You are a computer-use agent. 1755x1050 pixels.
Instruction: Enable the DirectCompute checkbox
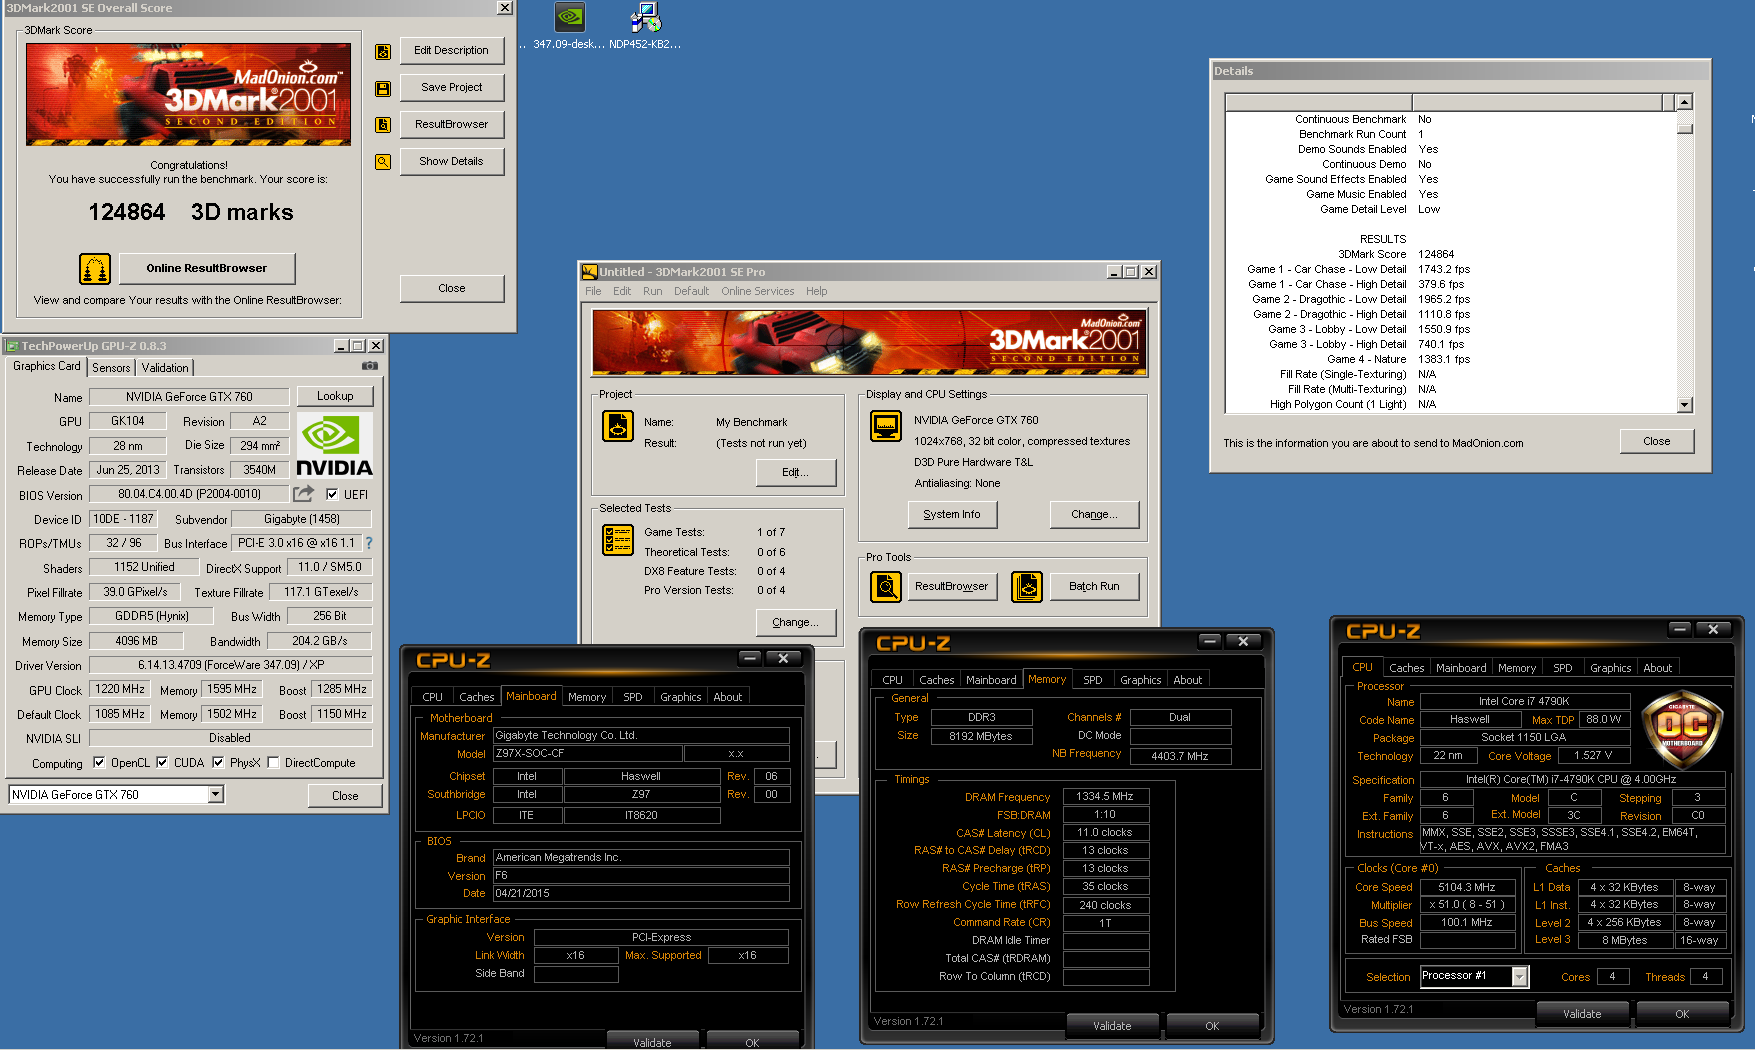point(273,762)
